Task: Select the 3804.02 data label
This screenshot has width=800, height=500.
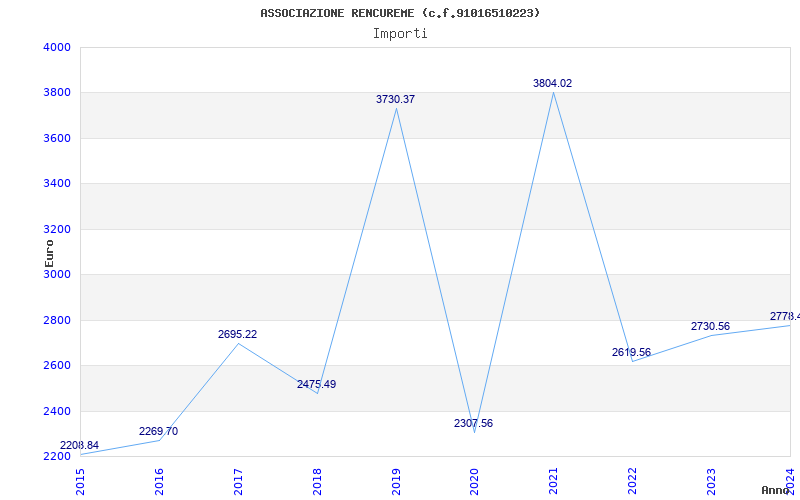Action: pos(553,83)
